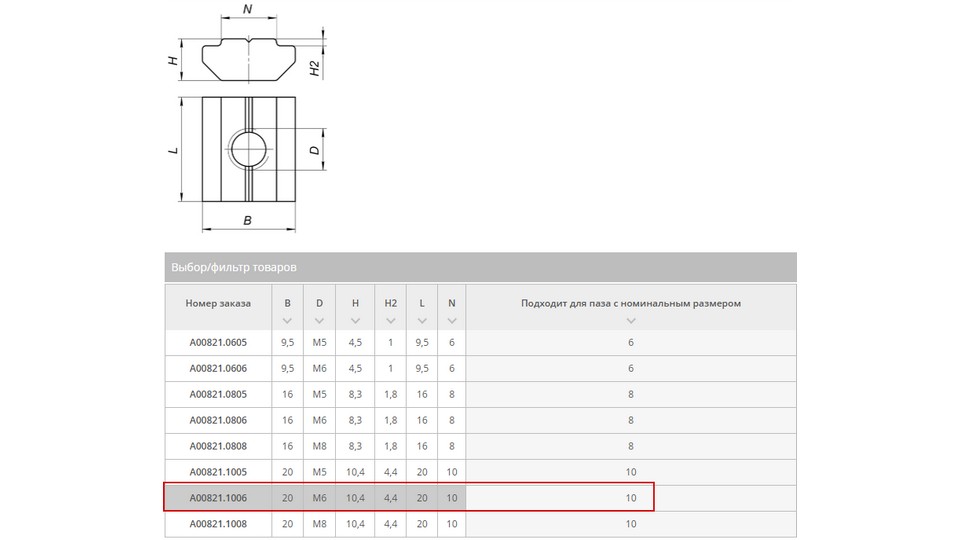This screenshot has height=540, width=960.
Task: Click the 'Номер заказа' column header
Action: (218, 303)
